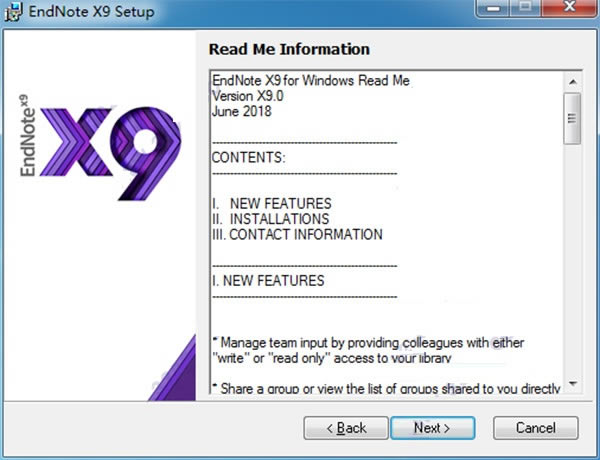Click the scrollbar up arrow
Viewport: 600px width, 460px height.
coord(572,82)
